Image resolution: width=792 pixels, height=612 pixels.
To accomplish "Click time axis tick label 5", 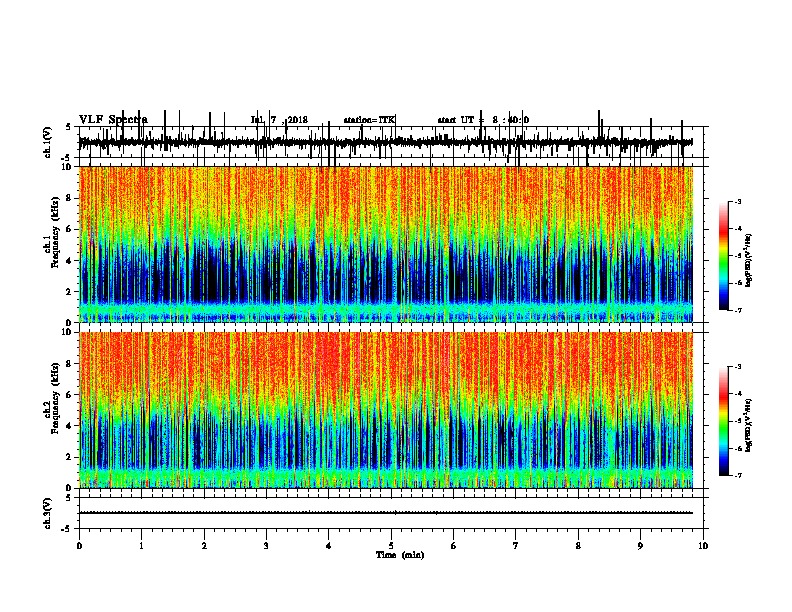I will [391, 546].
